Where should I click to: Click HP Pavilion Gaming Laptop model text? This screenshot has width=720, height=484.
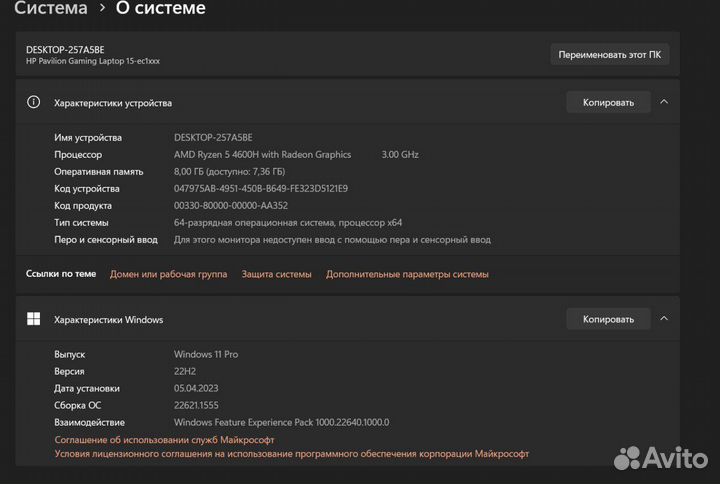(93, 61)
